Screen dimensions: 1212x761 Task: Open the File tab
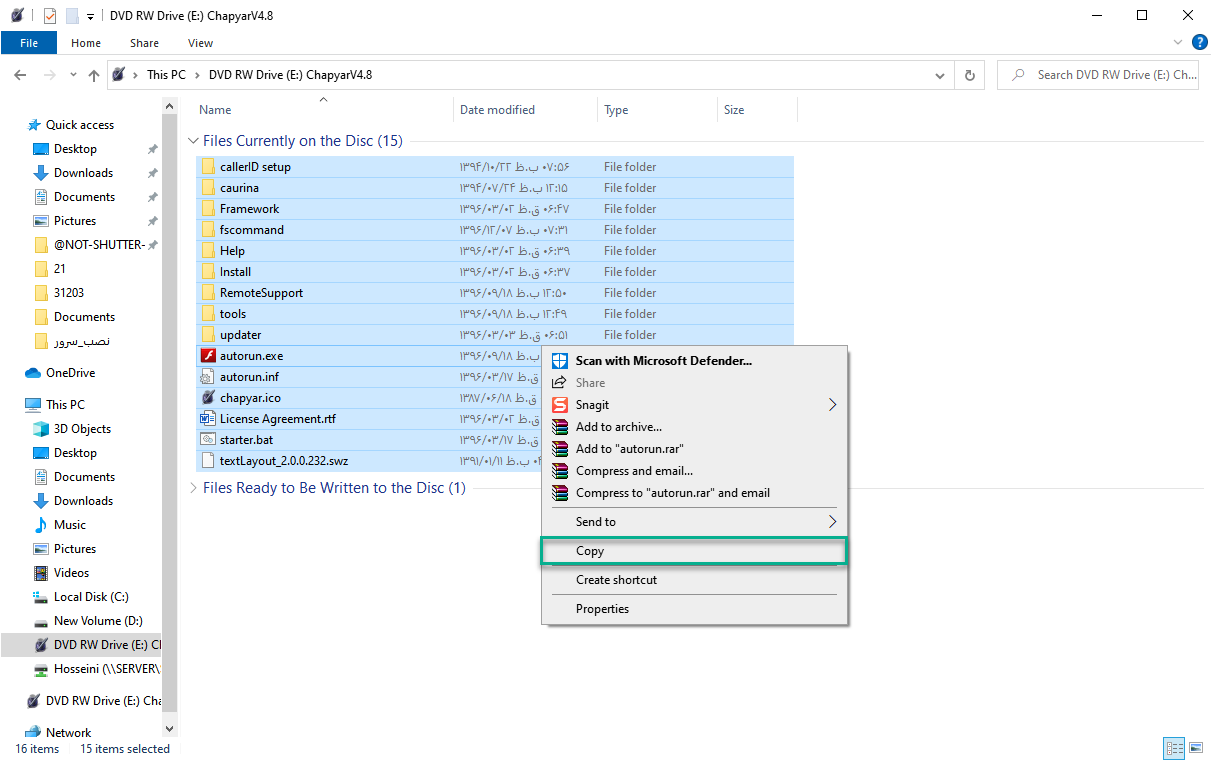[29, 43]
